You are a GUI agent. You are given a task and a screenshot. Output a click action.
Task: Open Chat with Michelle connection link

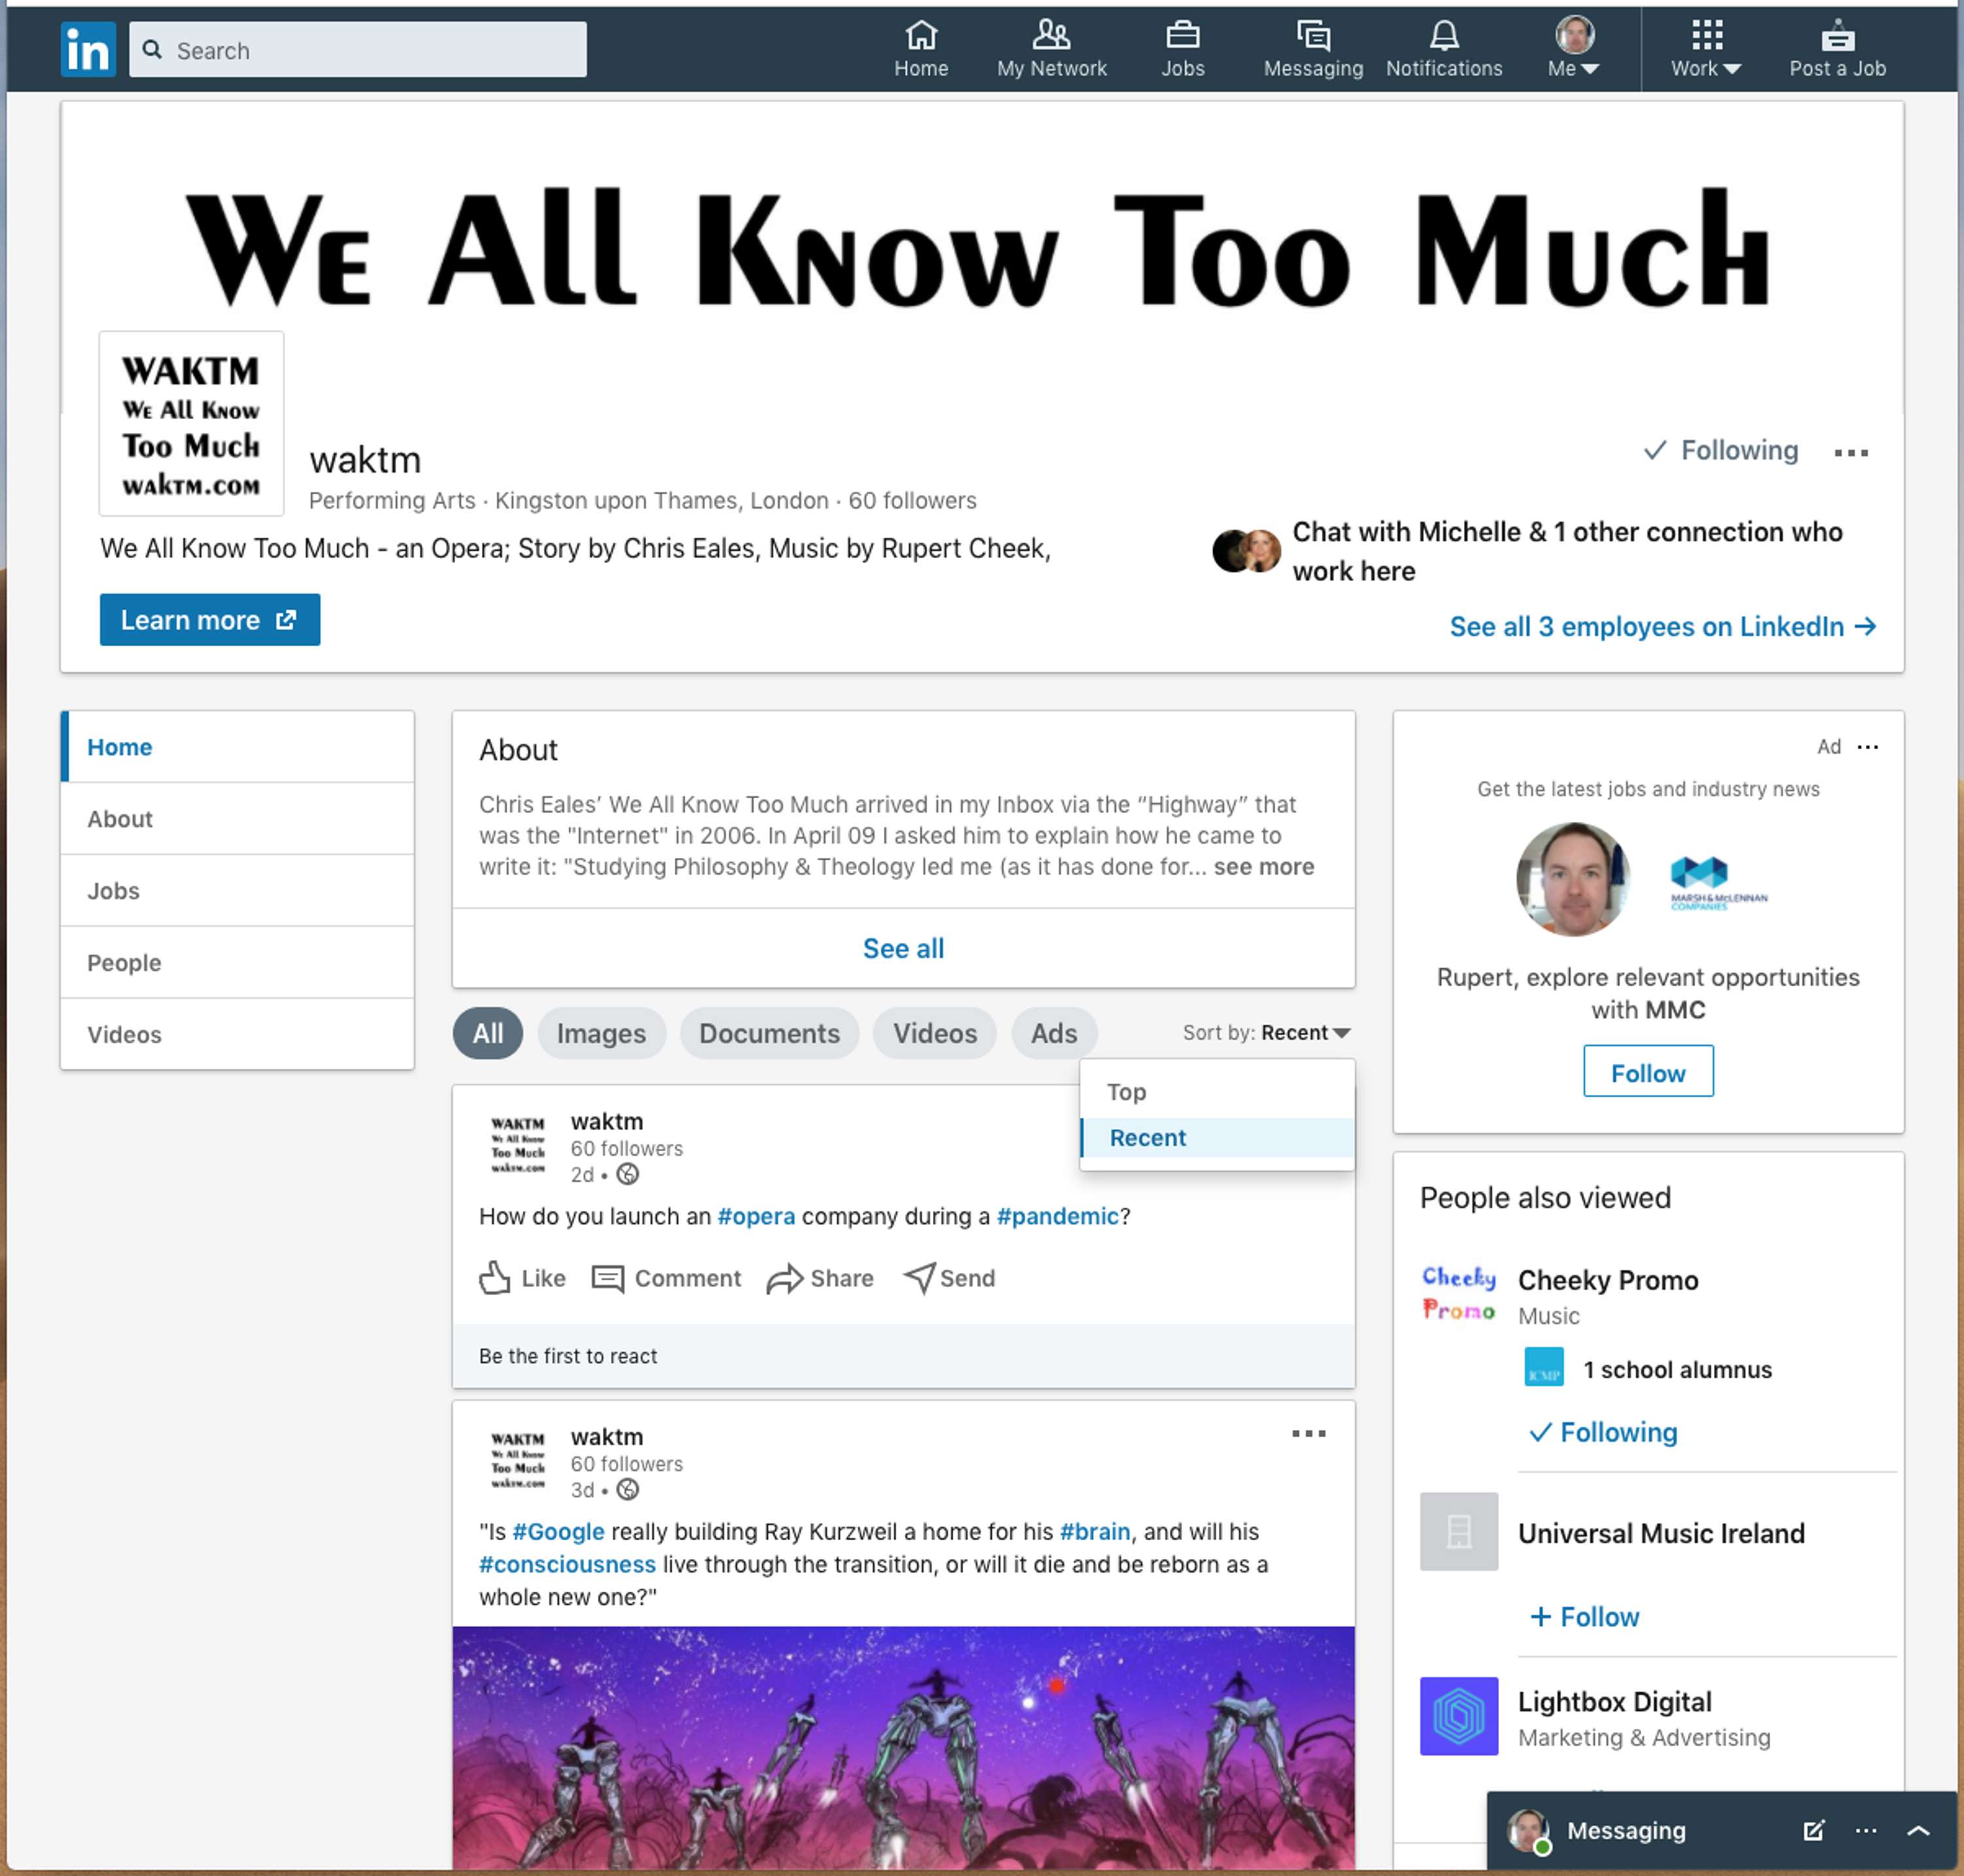[x=1566, y=551]
